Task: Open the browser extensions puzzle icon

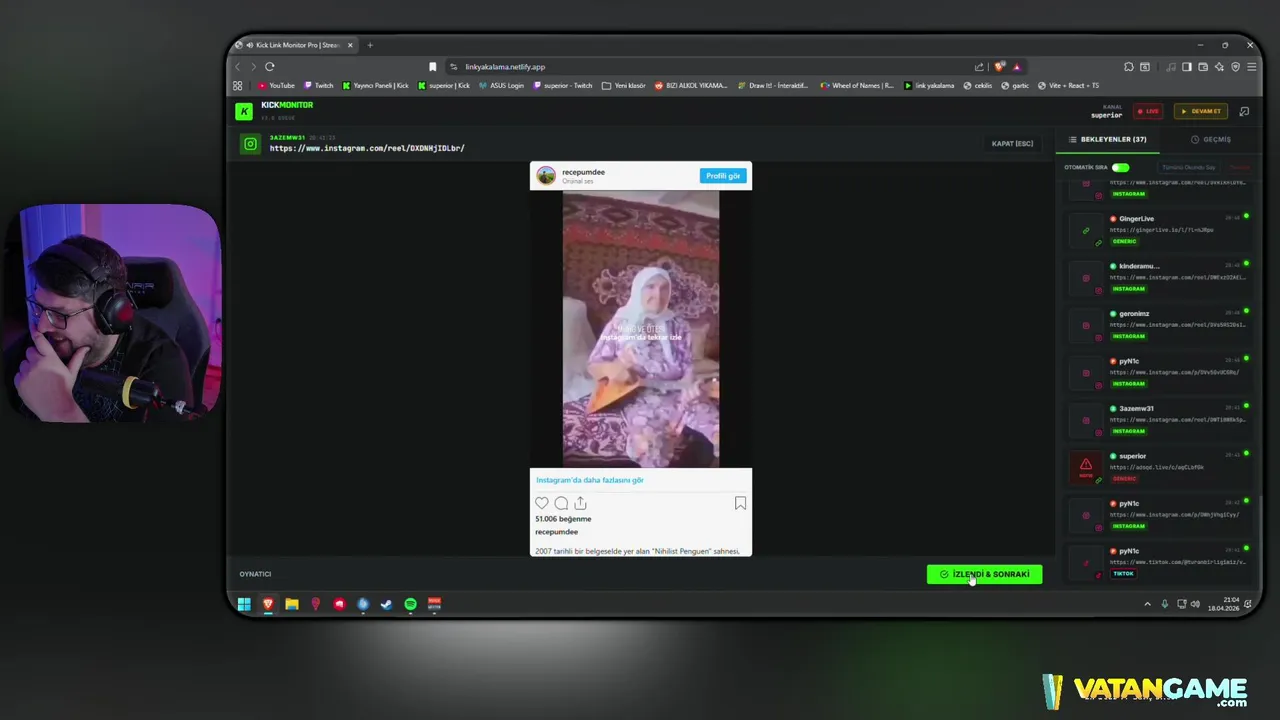Action: click(1129, 67)
